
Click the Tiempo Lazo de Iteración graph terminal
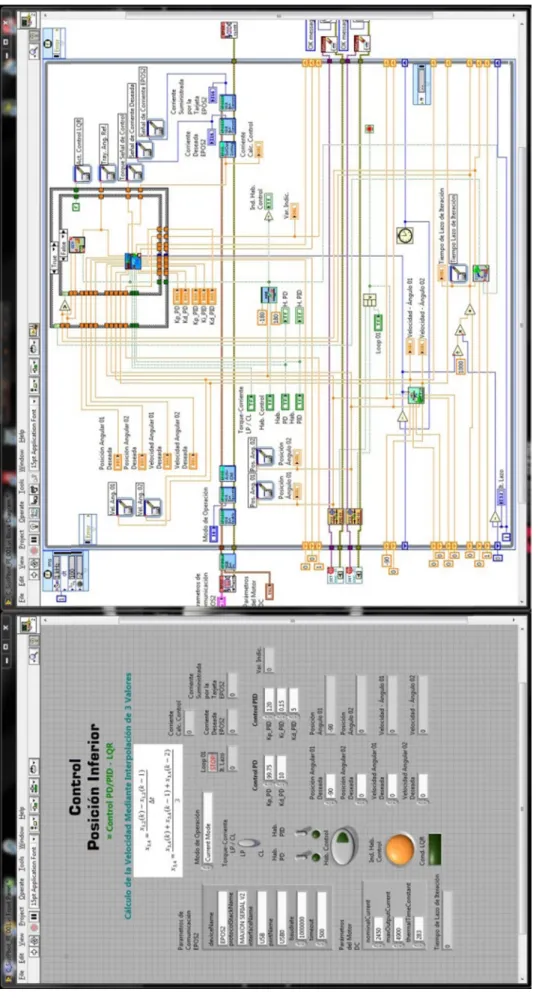459,273
